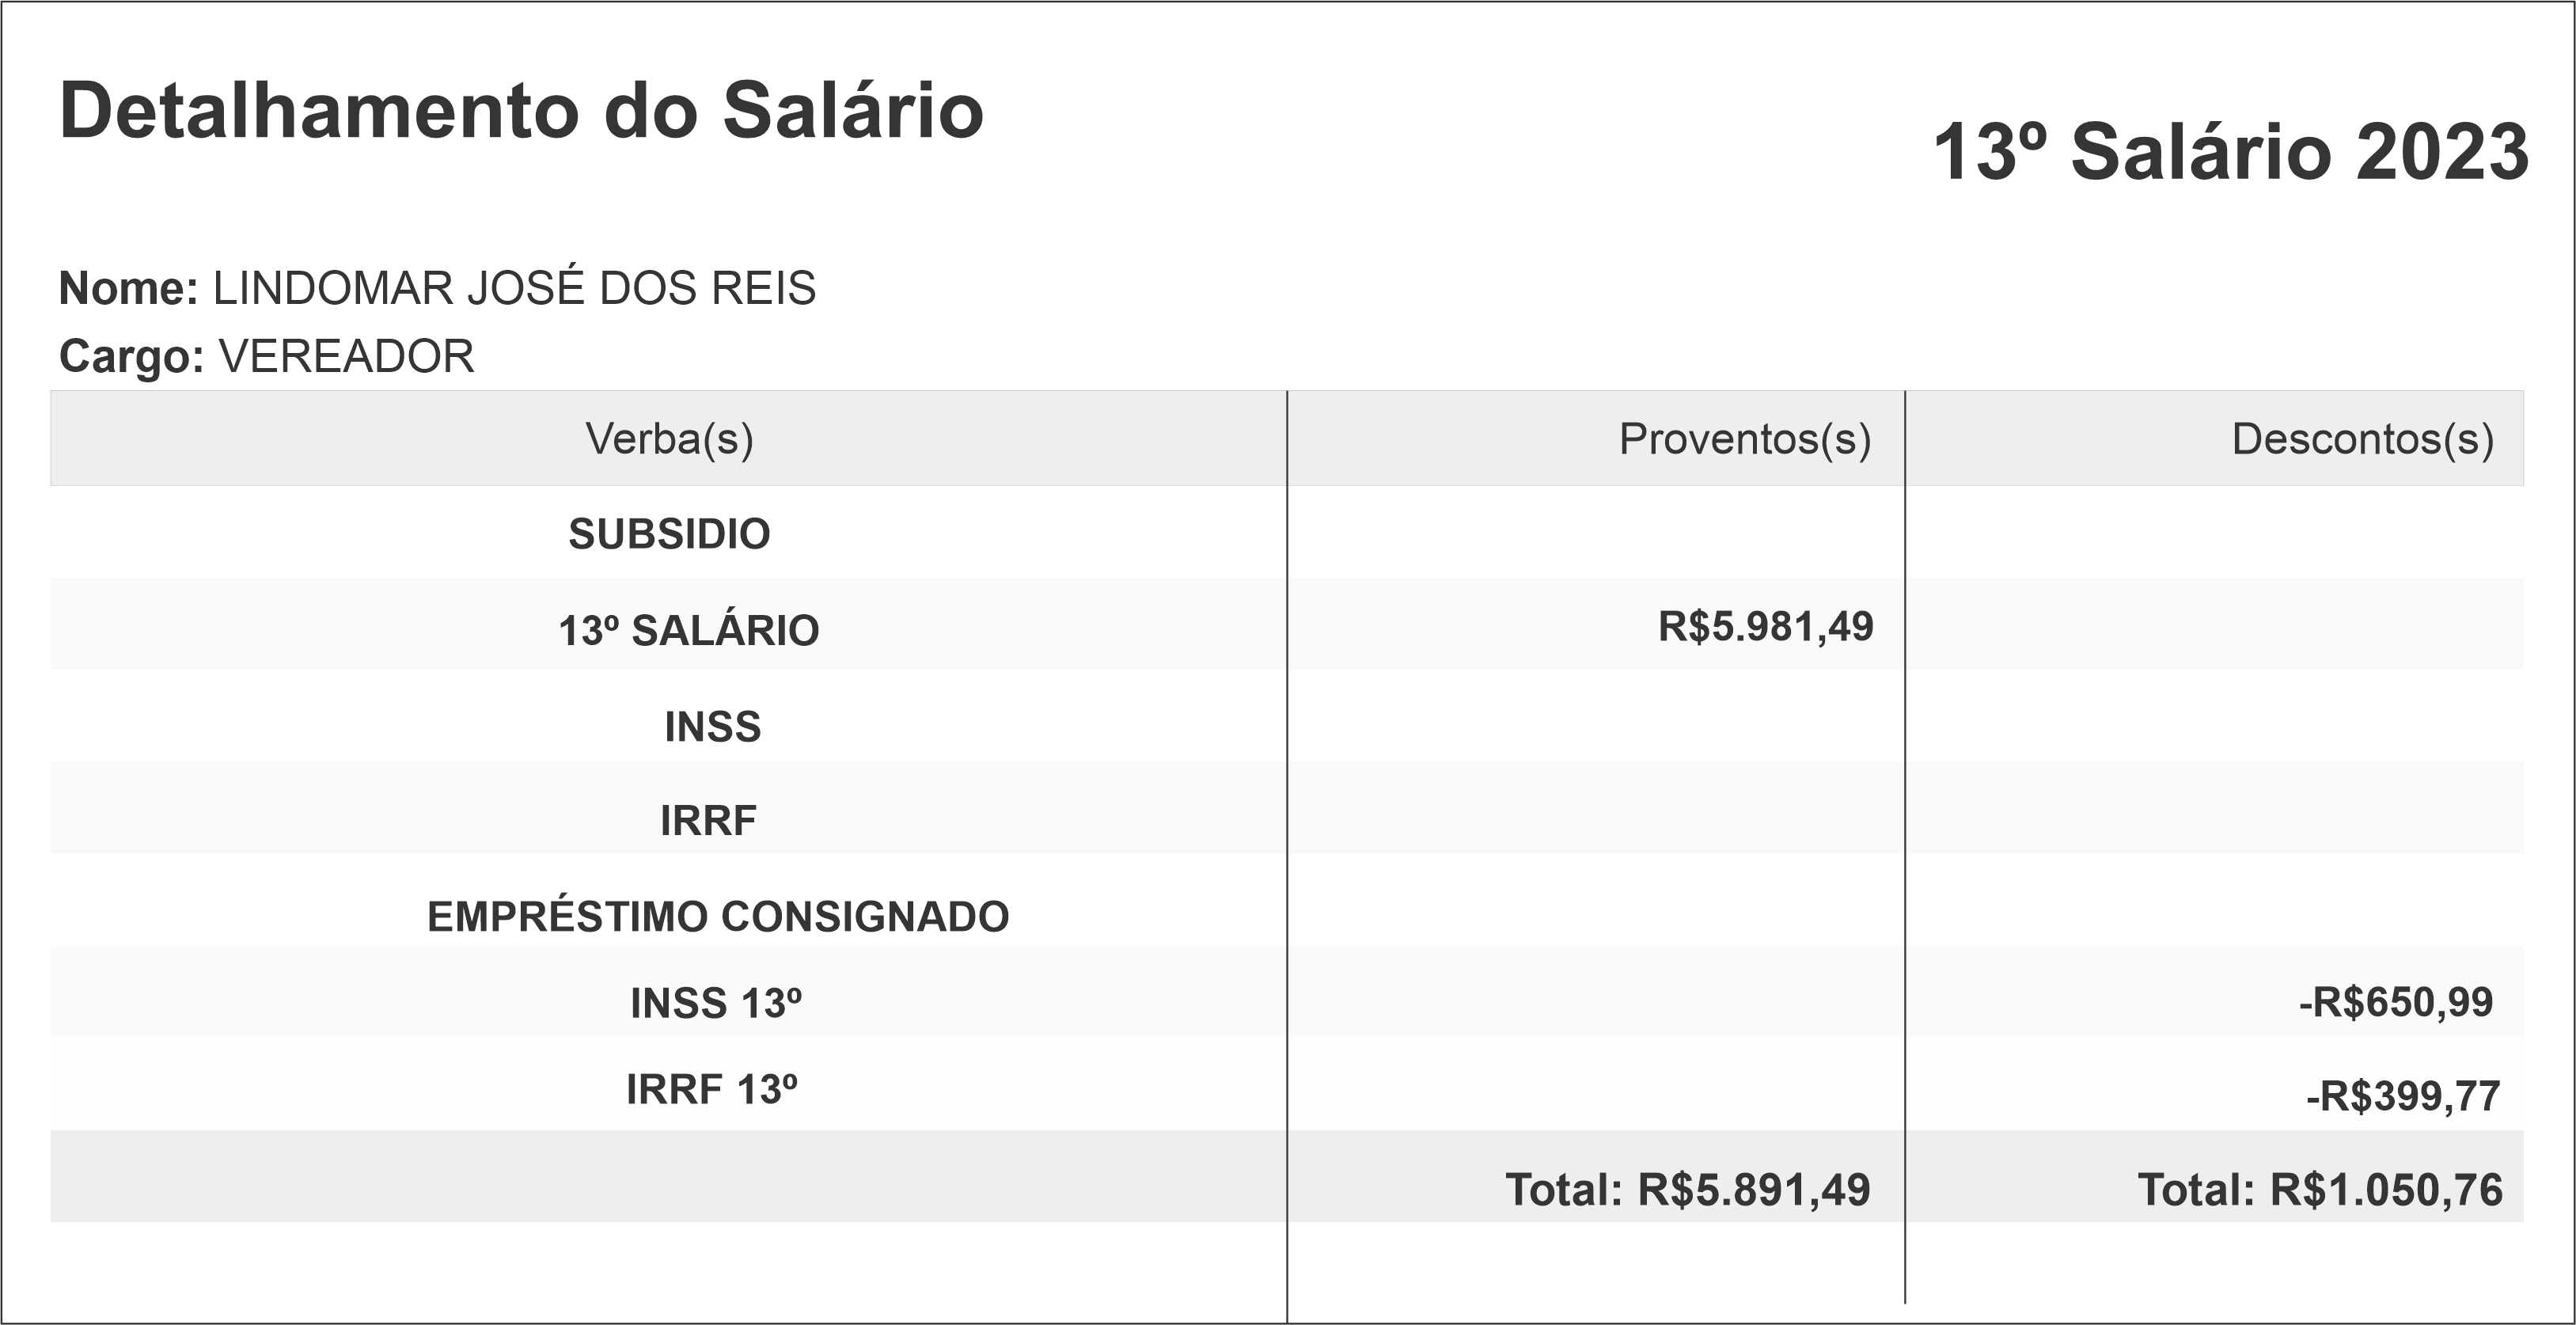This screenshot has width=2576, height=1325.
Task: Click the descontos total R$1.050,76
Action: (2319, 1190)
